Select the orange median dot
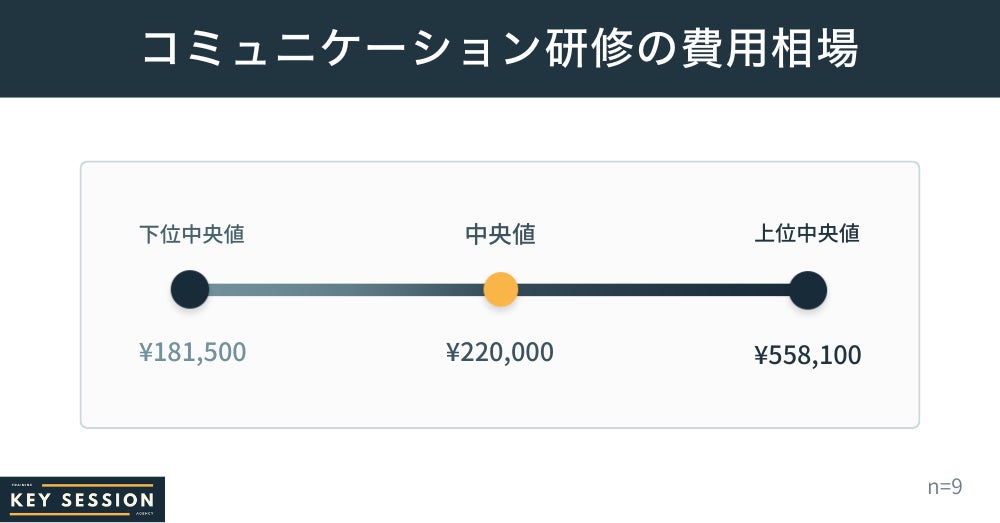This screenshot has height=523, width=1000. pyautogui.click(x=500, y=290)
